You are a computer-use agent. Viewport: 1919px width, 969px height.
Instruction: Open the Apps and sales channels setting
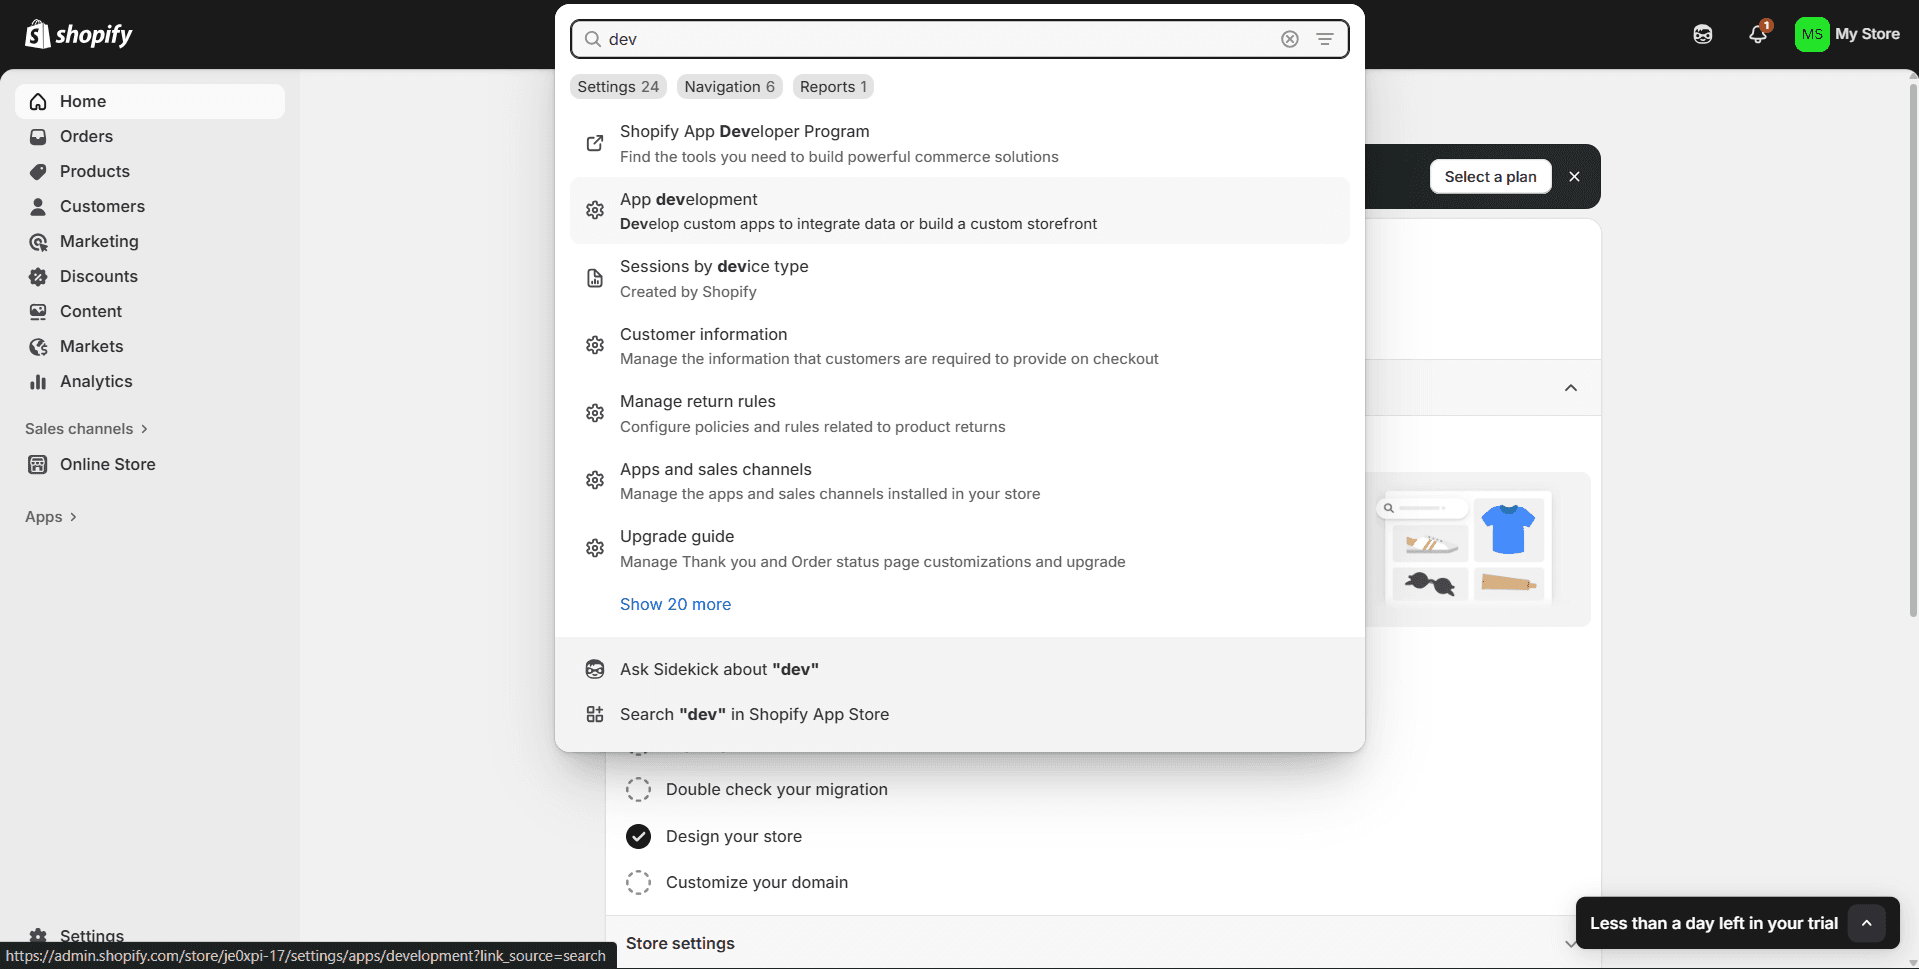[x=960, y=481]
